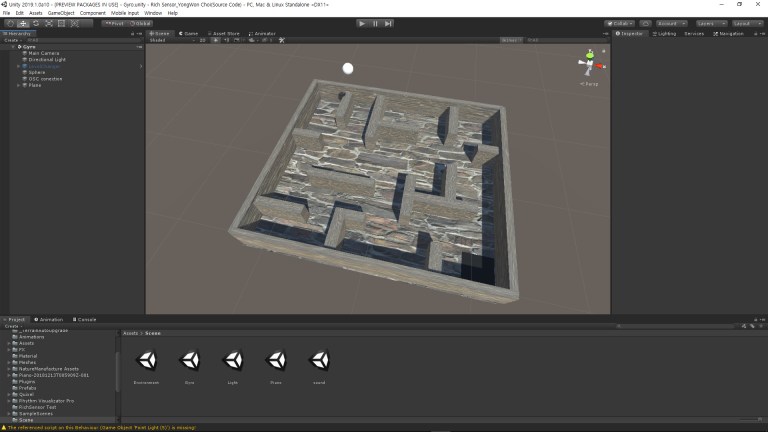The width and height of the screenshot is (768, 432).
Task: Toggle 2D view mode in Scene
Action: click(203, 40)
